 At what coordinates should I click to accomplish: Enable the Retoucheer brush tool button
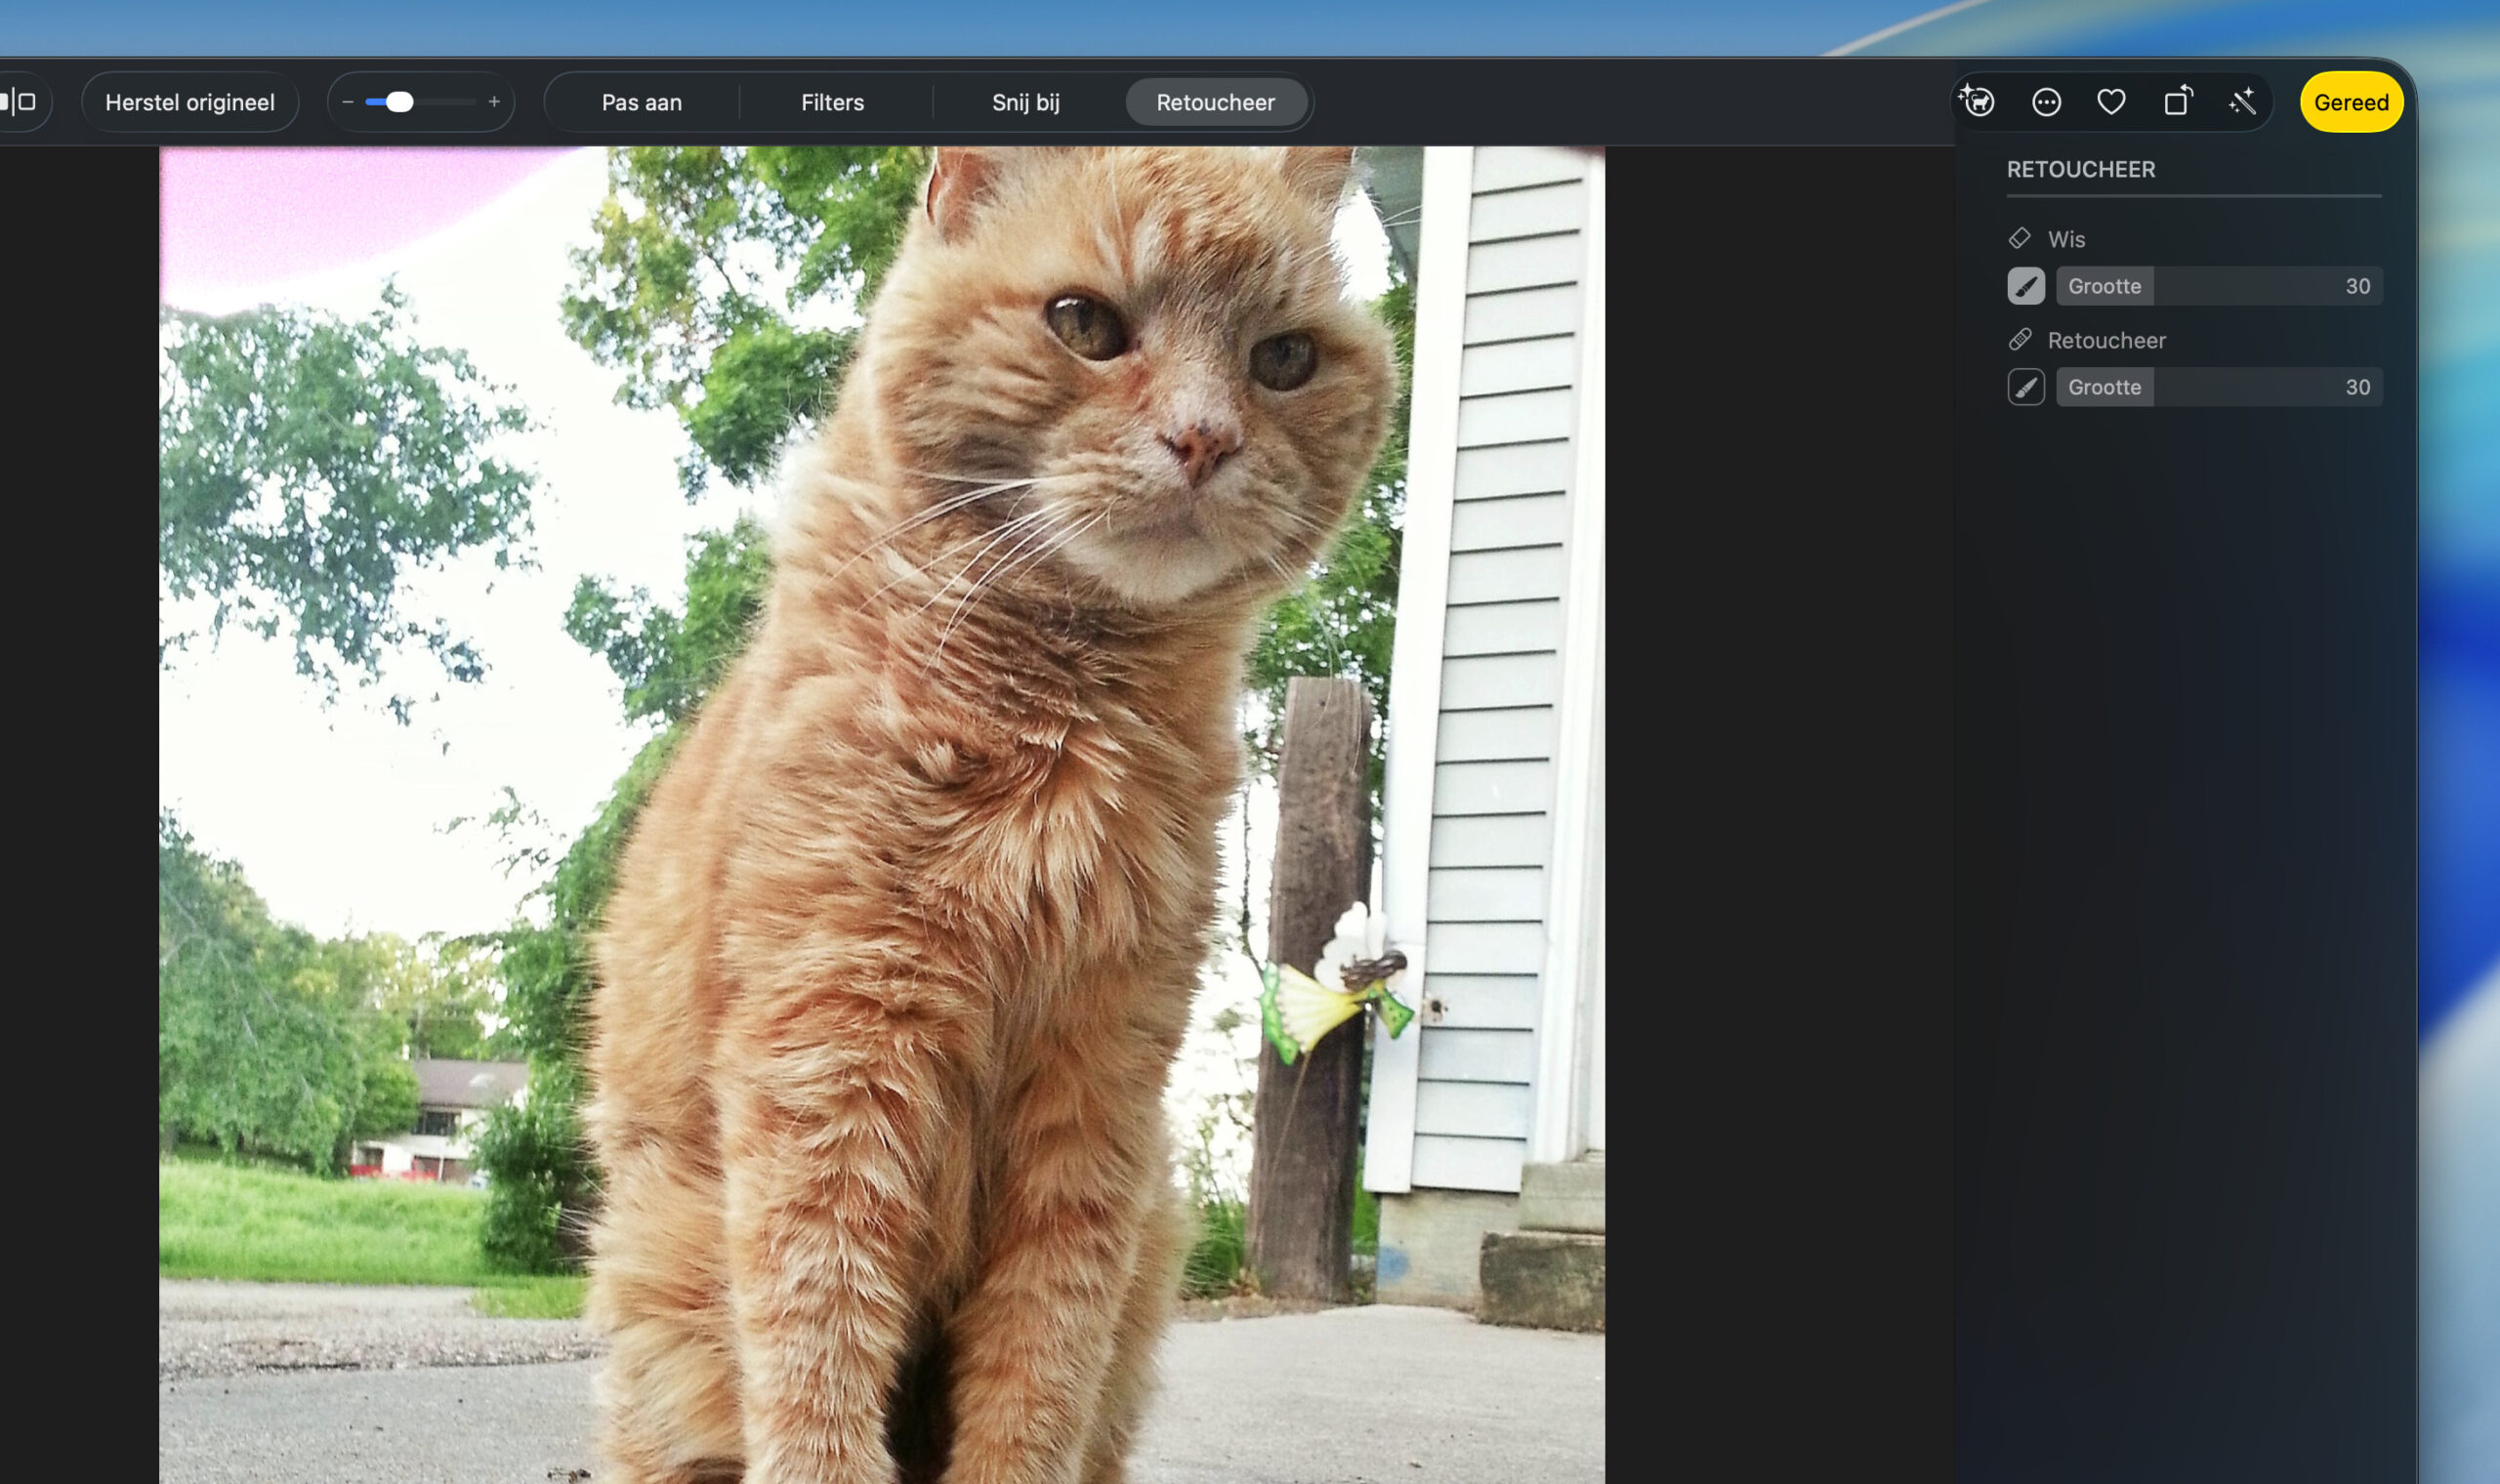point(2026,387)
